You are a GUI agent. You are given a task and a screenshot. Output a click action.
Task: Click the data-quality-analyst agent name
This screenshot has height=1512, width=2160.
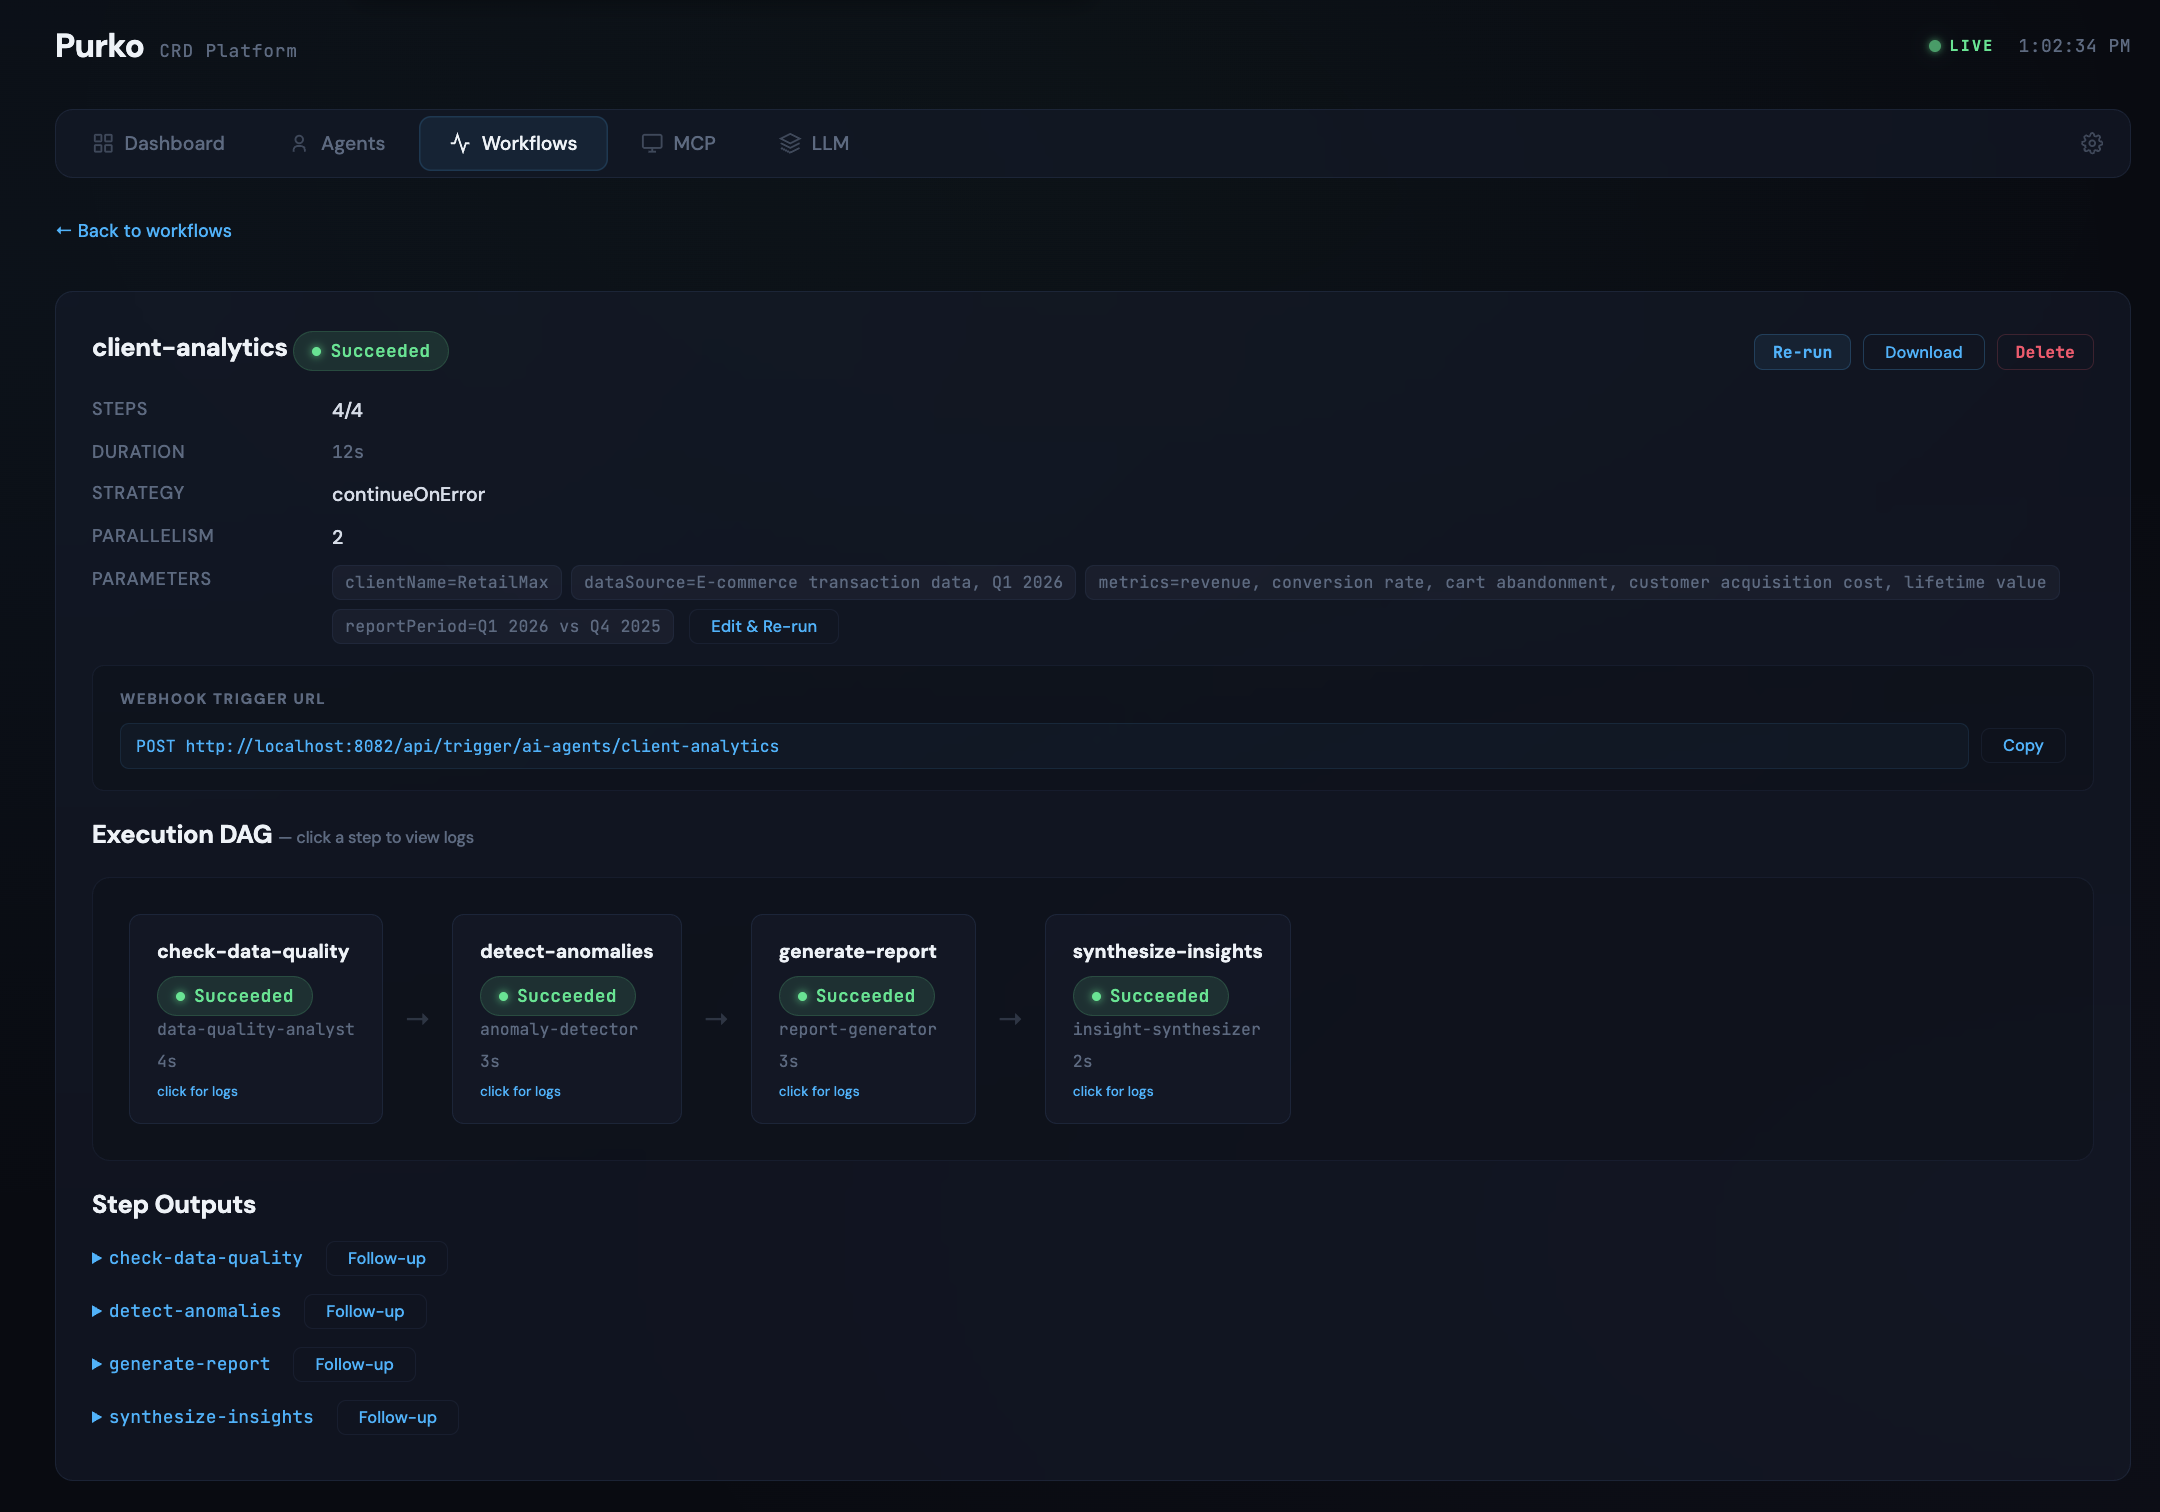tap(256, 1029)
